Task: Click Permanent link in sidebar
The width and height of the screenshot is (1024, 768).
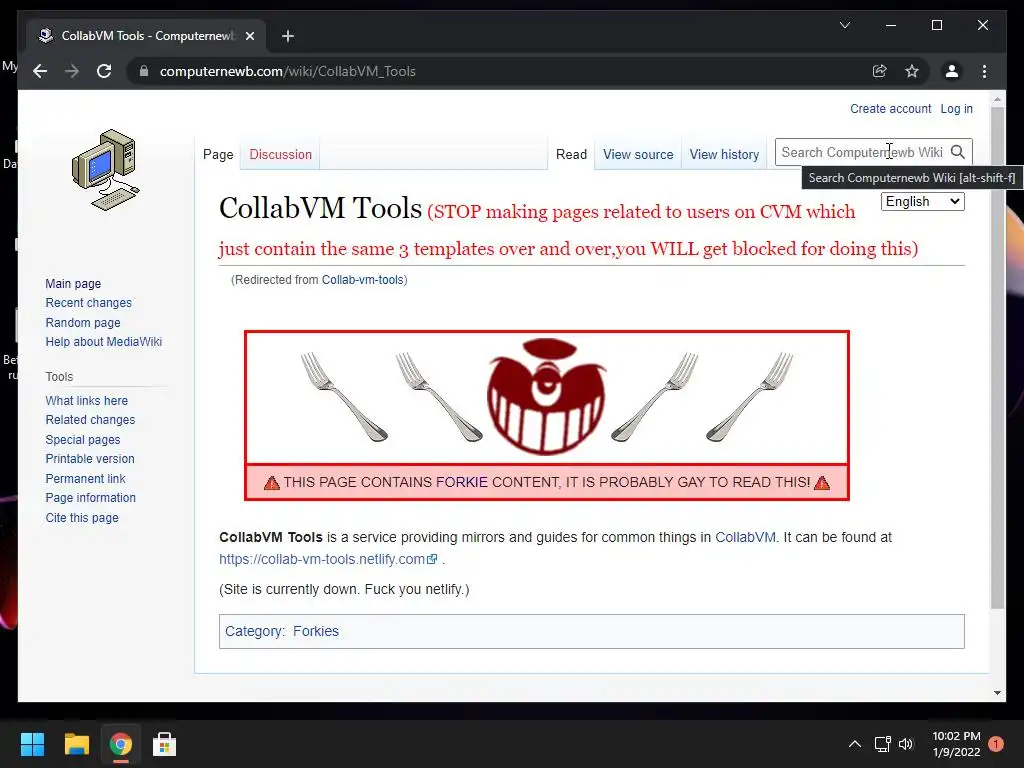Action: point(85,479)
